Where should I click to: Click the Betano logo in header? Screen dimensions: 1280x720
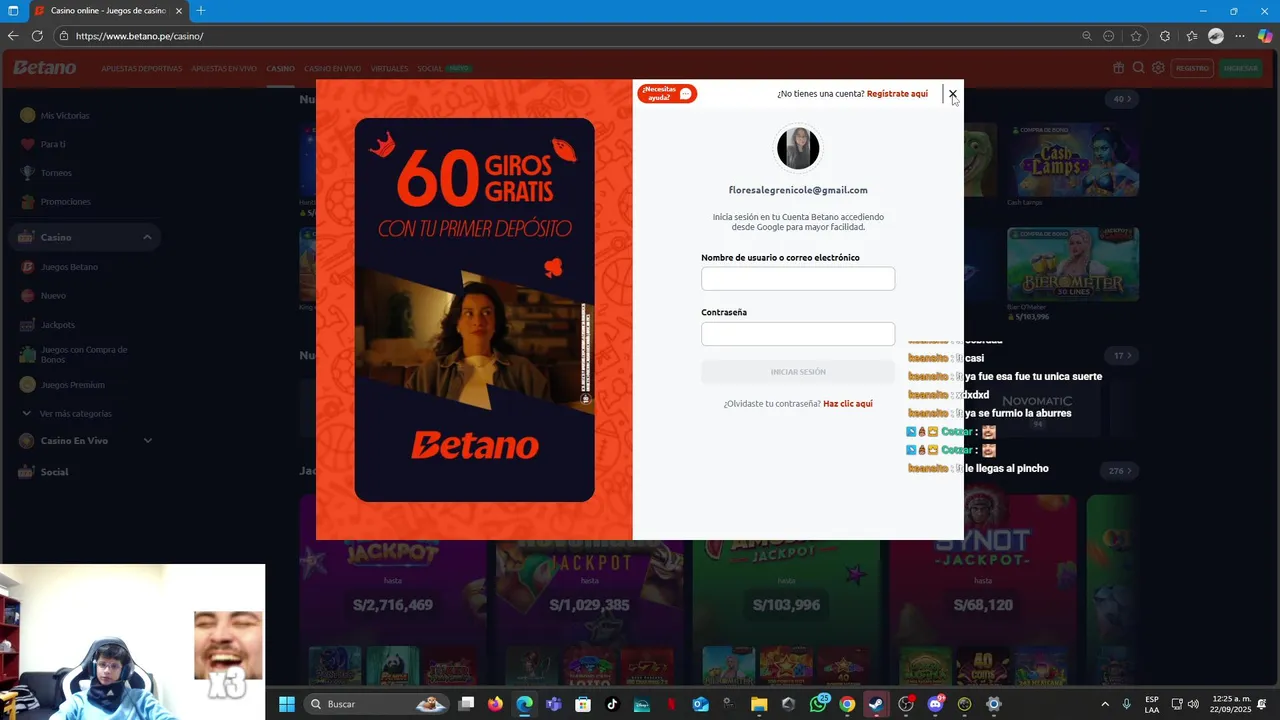coord(44,68)
